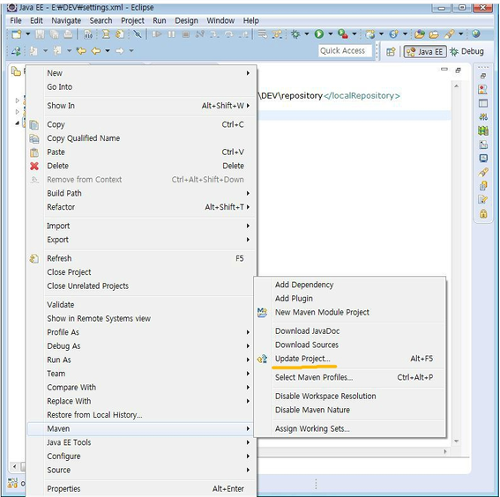The image size is (500, 497).
Task: Click the Copy icon in the context menu
Action: click(x=34, y=125)
